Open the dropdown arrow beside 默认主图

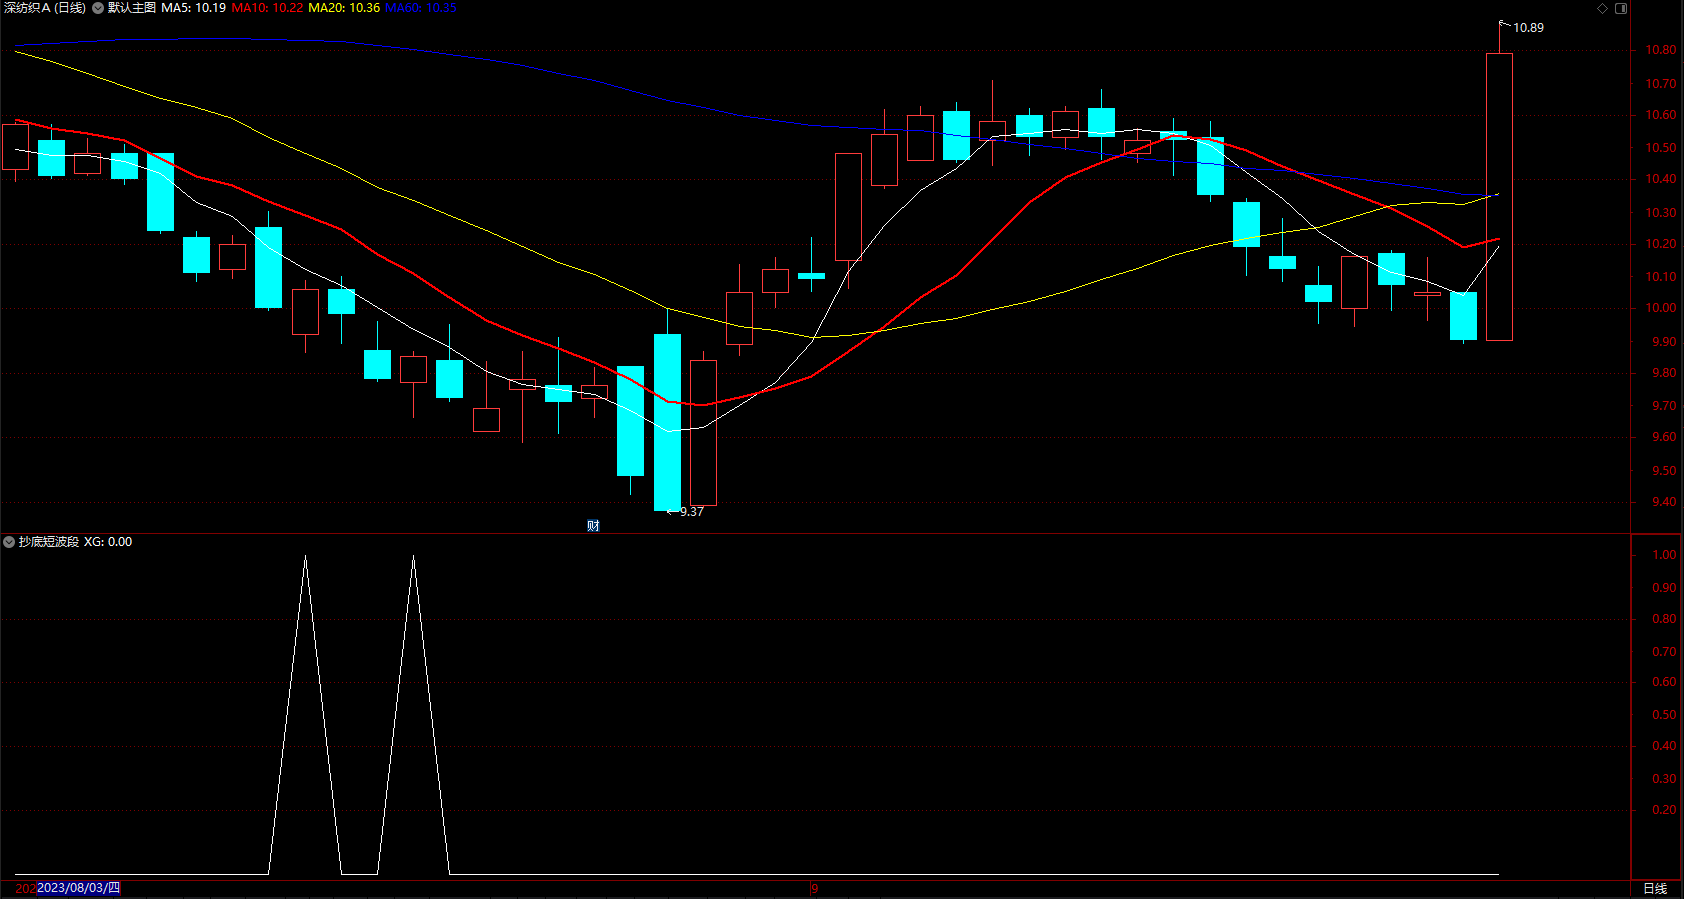98,8
